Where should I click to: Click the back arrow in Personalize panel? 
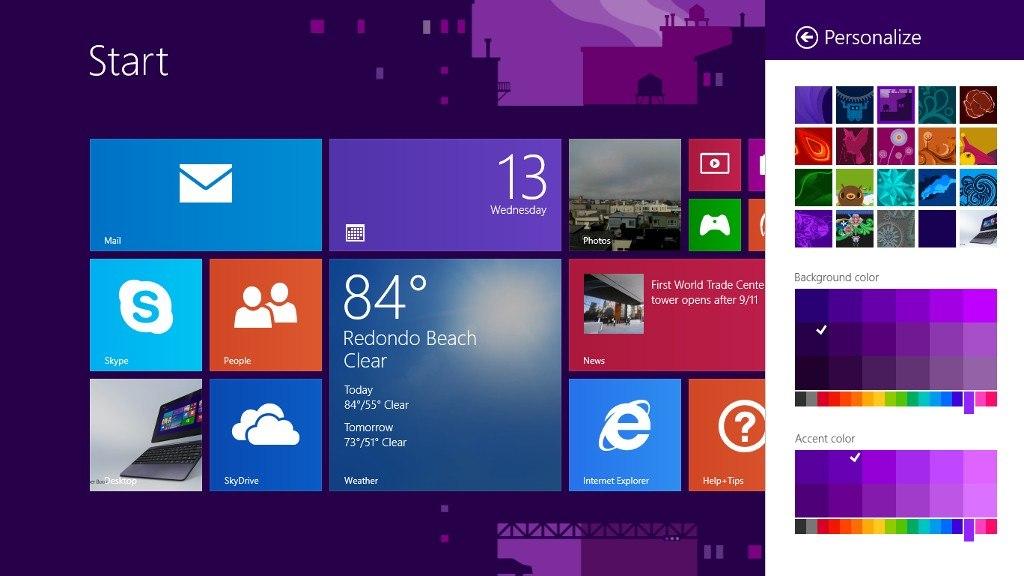pos(806,38)
